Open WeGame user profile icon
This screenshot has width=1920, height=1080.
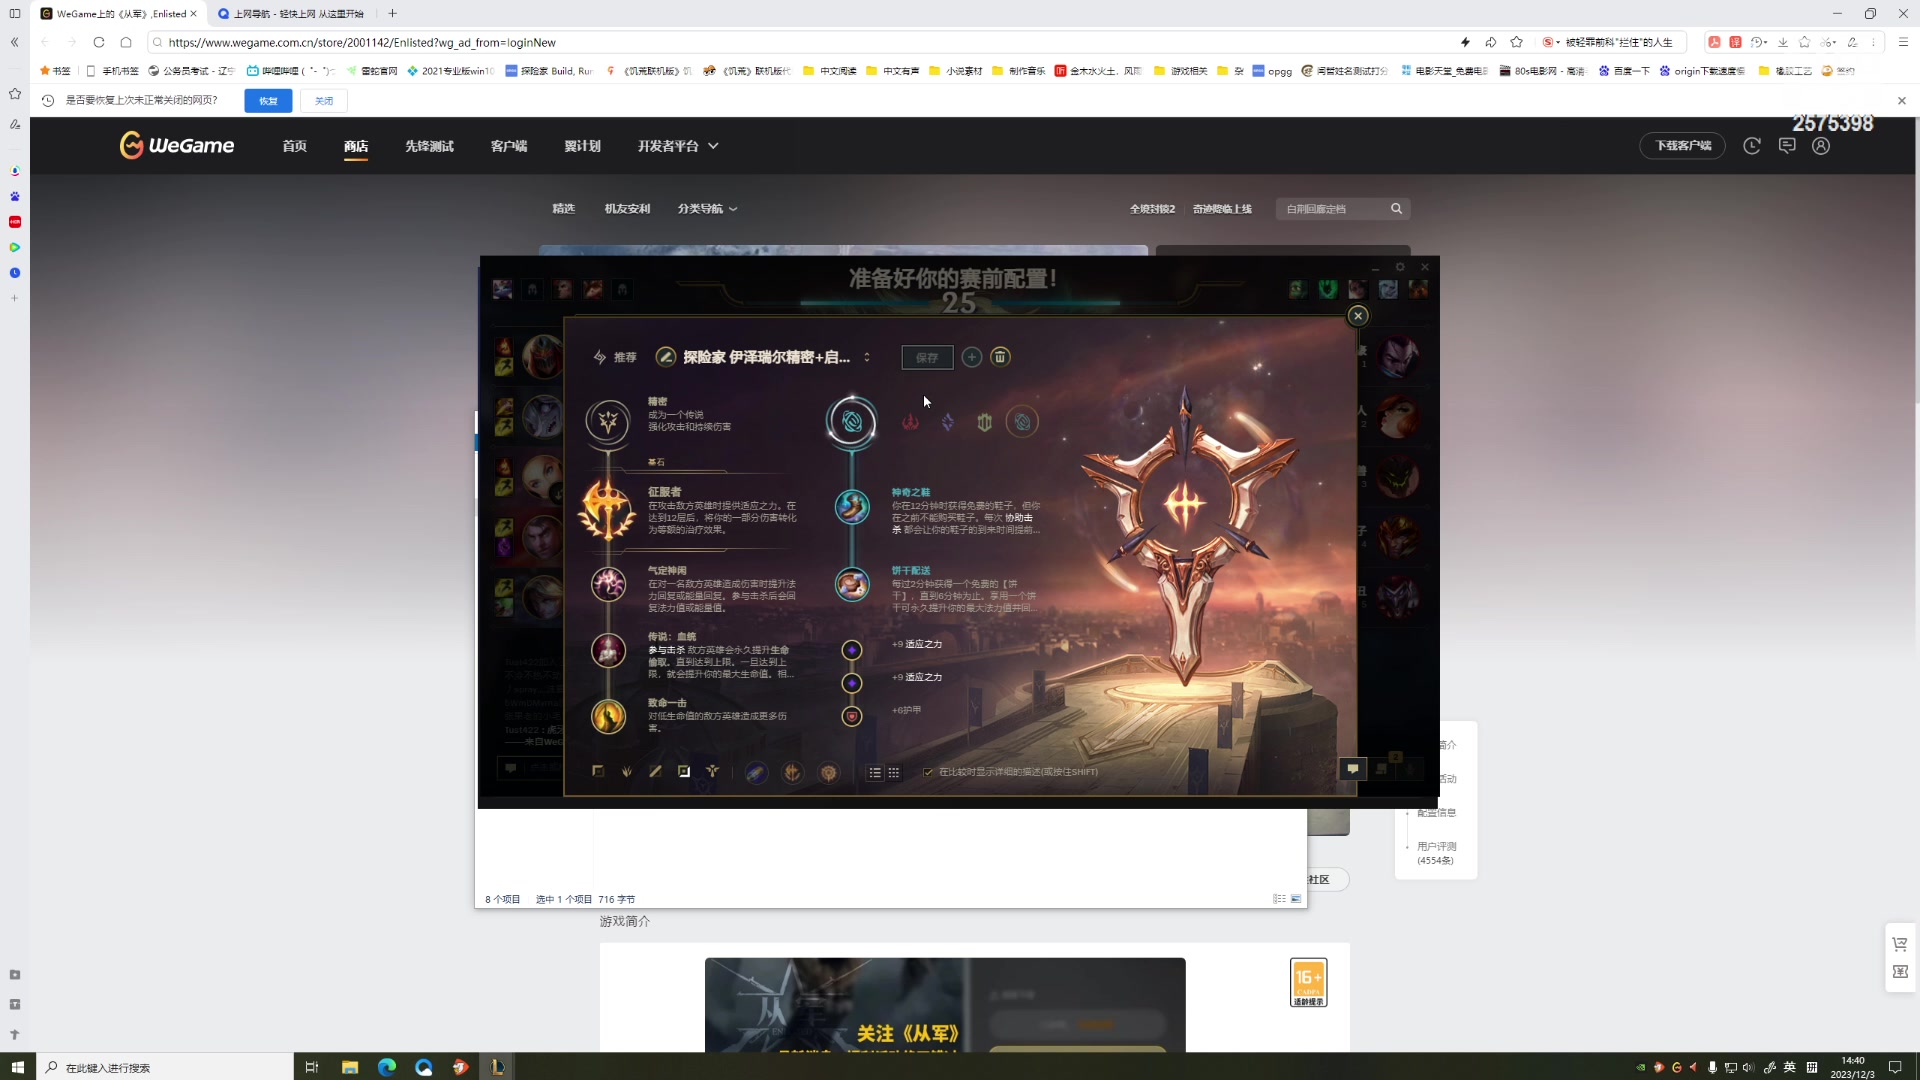coord(1821,146)
